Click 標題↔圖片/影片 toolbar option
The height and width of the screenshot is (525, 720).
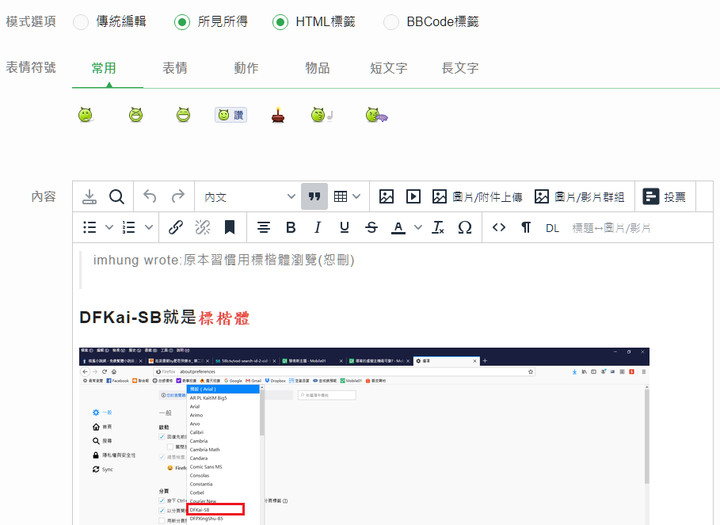(x=611, y=228)
